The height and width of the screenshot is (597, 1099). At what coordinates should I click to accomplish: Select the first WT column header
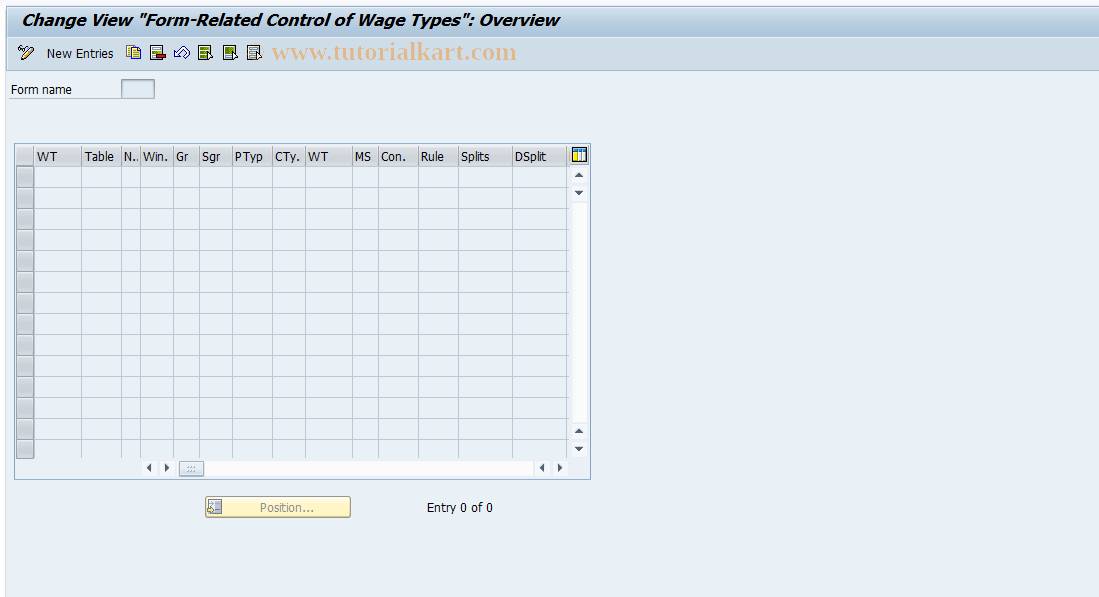57,156
